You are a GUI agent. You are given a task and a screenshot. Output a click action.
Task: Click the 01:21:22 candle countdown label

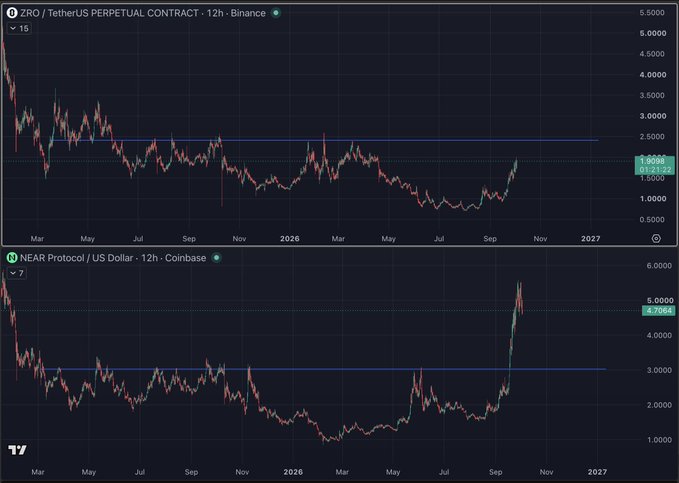(655, 170)
